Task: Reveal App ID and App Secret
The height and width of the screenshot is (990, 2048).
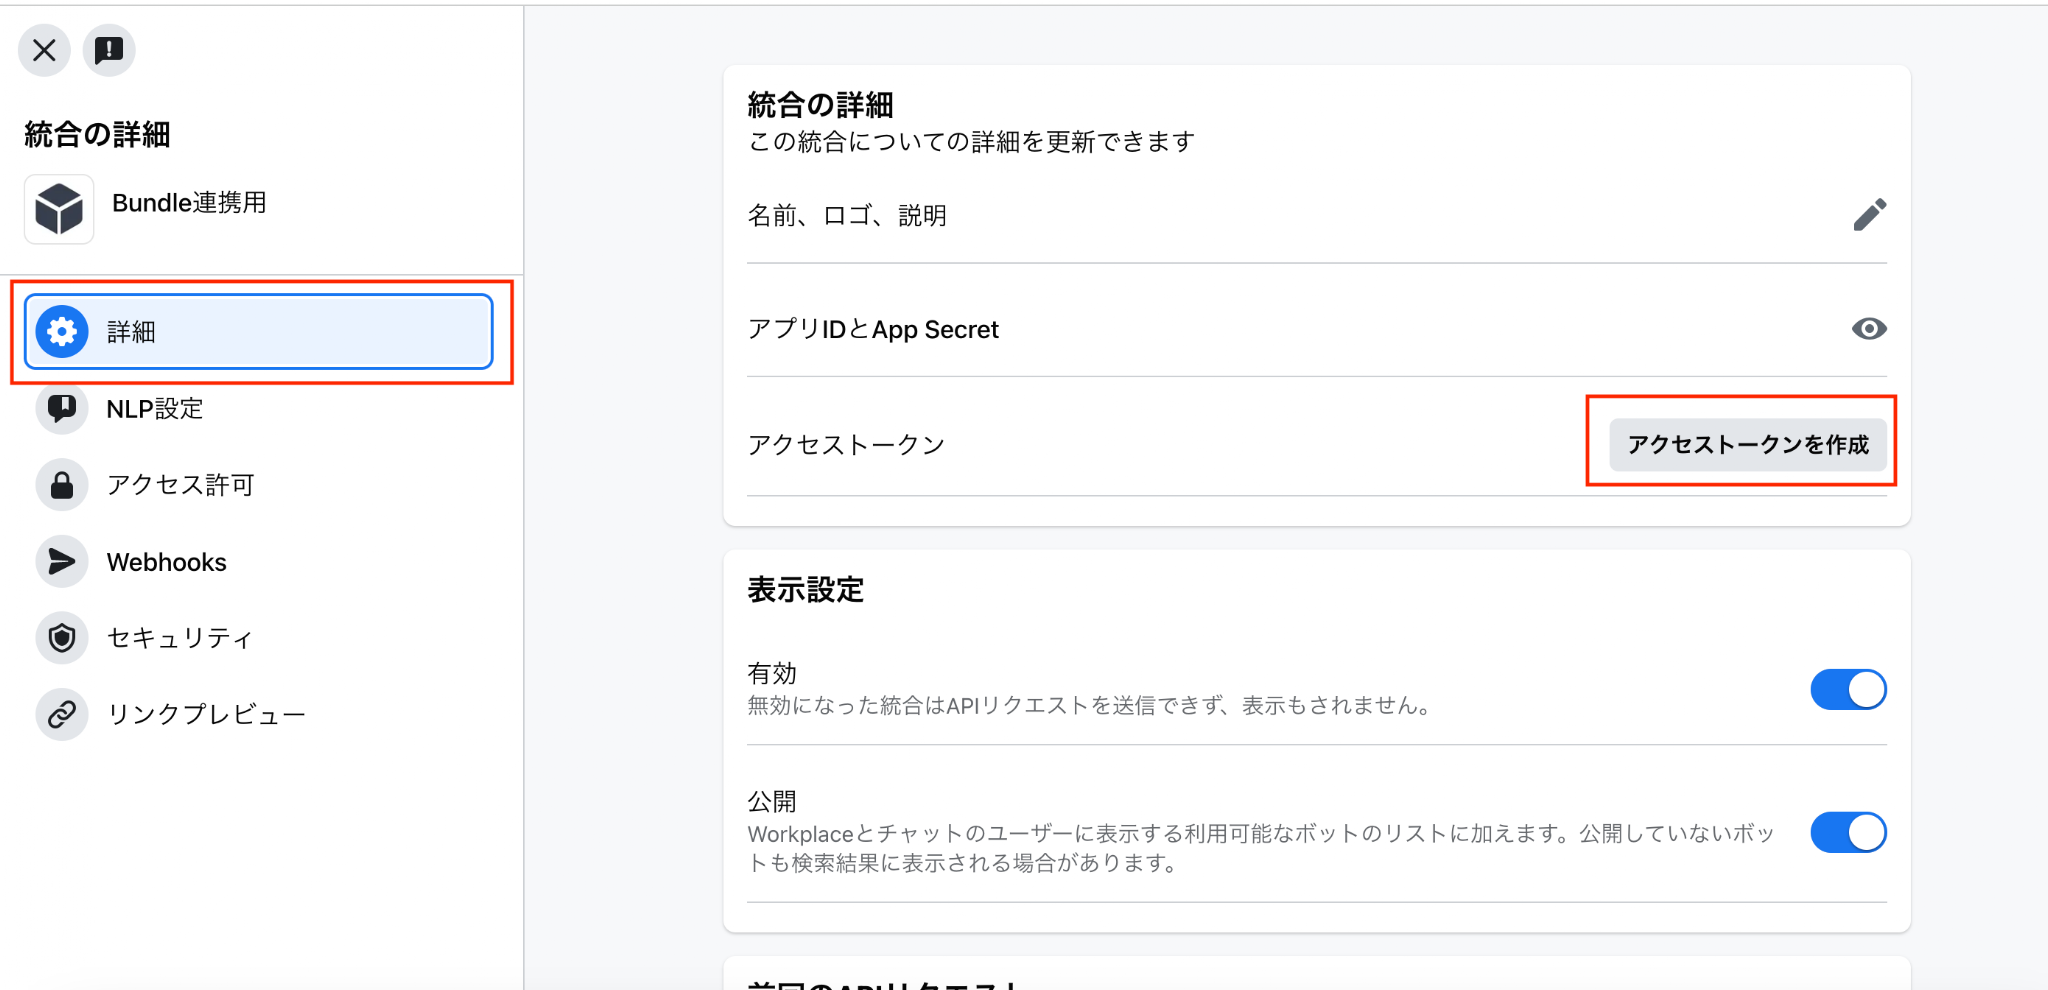Action: point(1869,329)
